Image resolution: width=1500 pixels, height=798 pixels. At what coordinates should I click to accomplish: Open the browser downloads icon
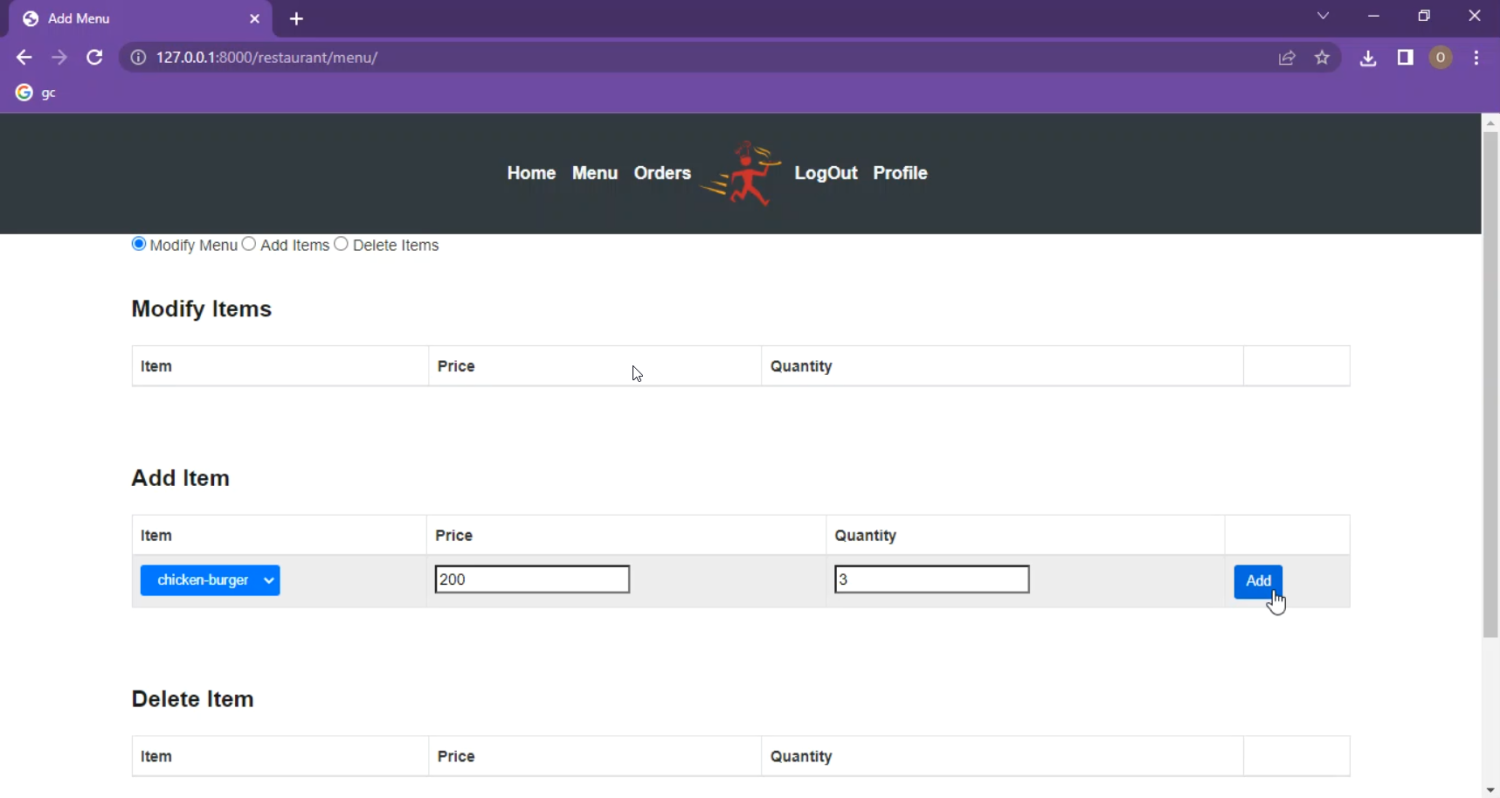tap(1368, 58)
